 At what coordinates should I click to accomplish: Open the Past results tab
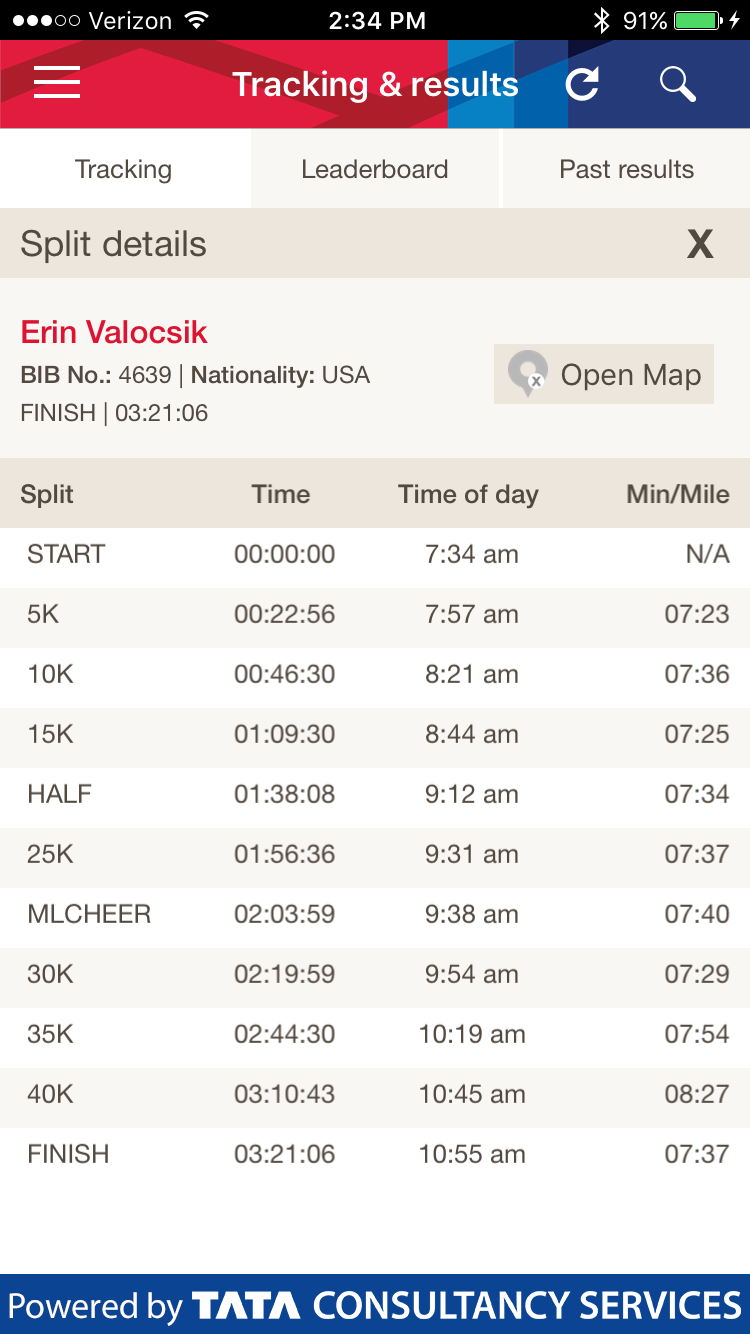tap(626, 169)
